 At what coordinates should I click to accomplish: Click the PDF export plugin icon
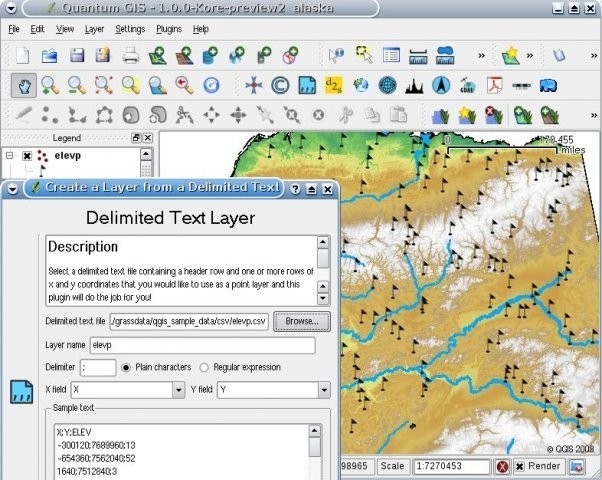point(495,85)
